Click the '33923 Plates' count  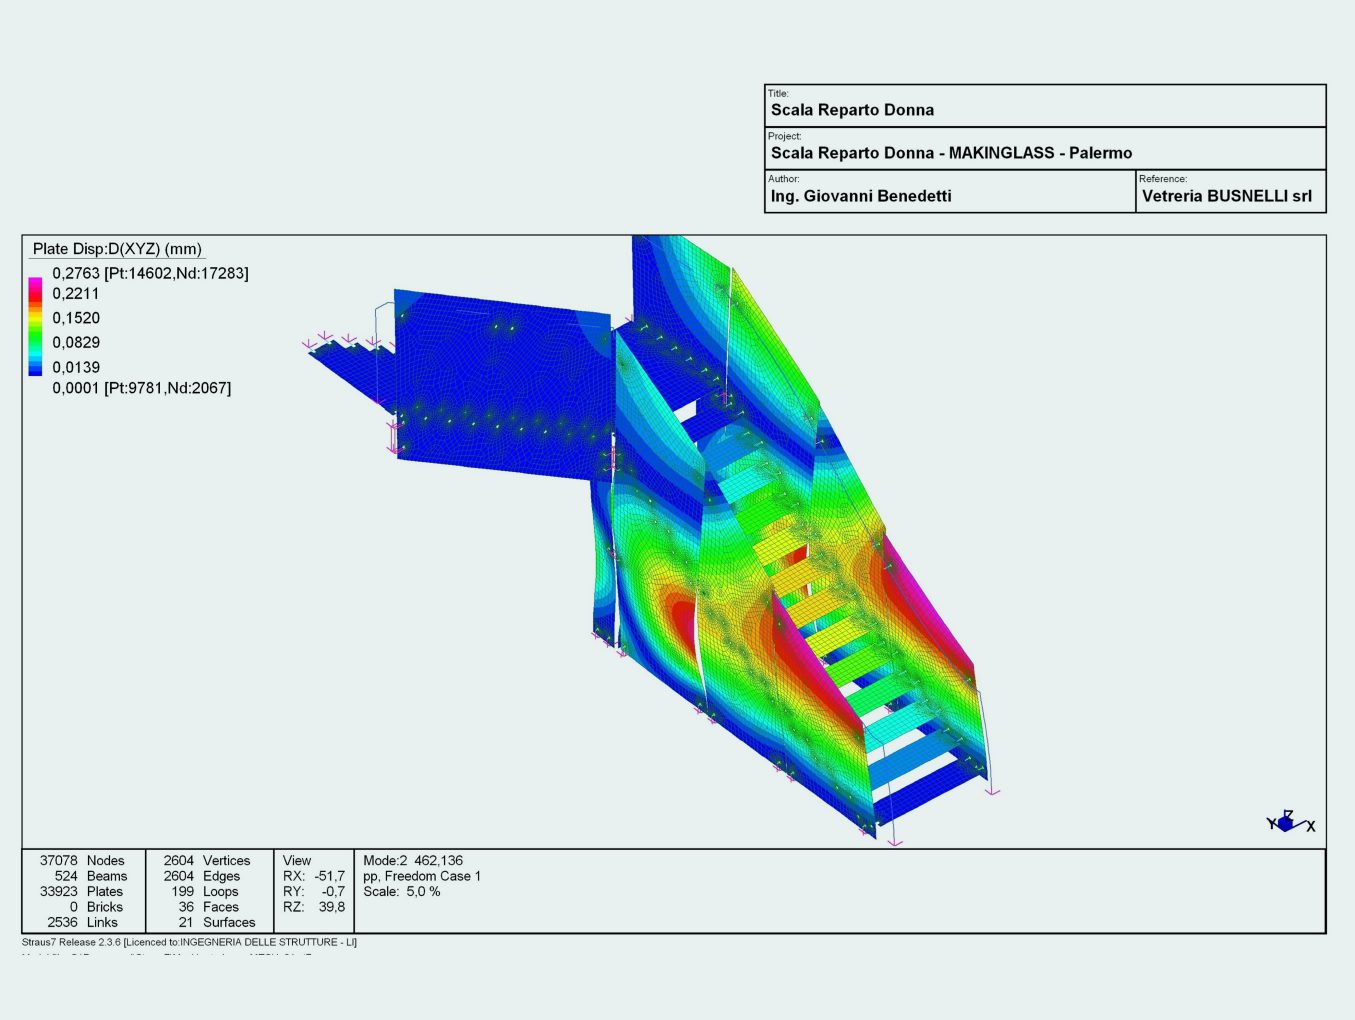coord(81,891)
